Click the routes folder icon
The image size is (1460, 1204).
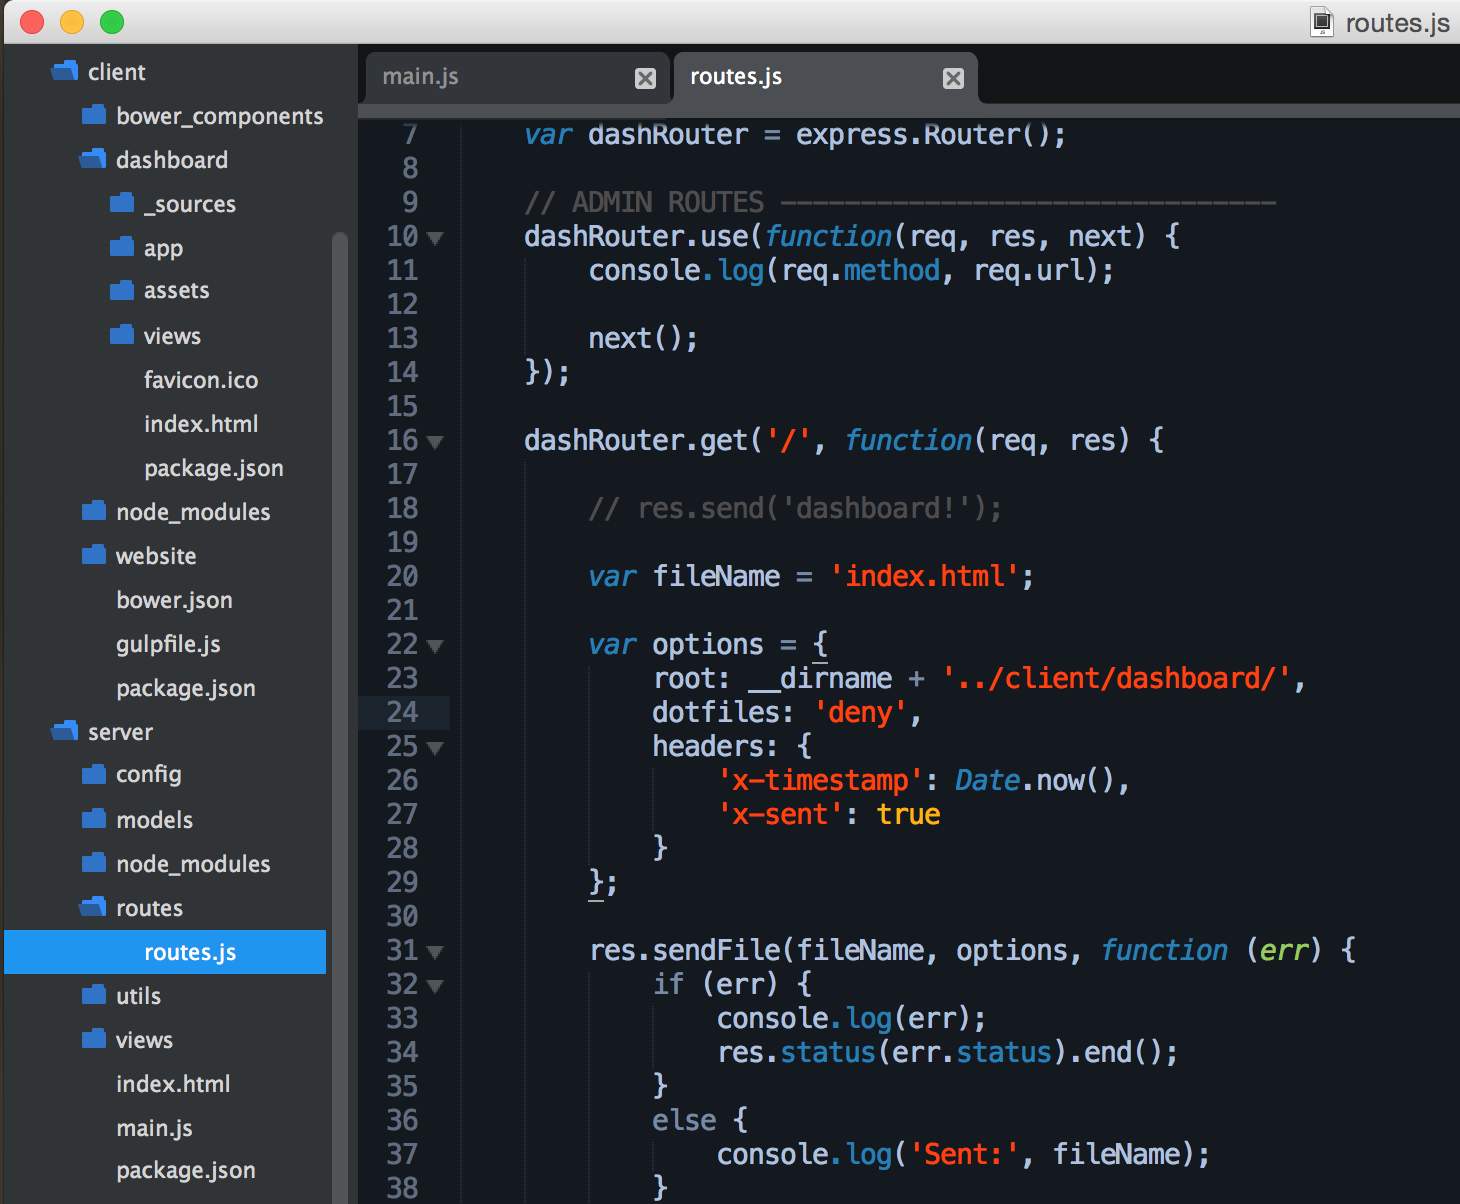(93, 907)
